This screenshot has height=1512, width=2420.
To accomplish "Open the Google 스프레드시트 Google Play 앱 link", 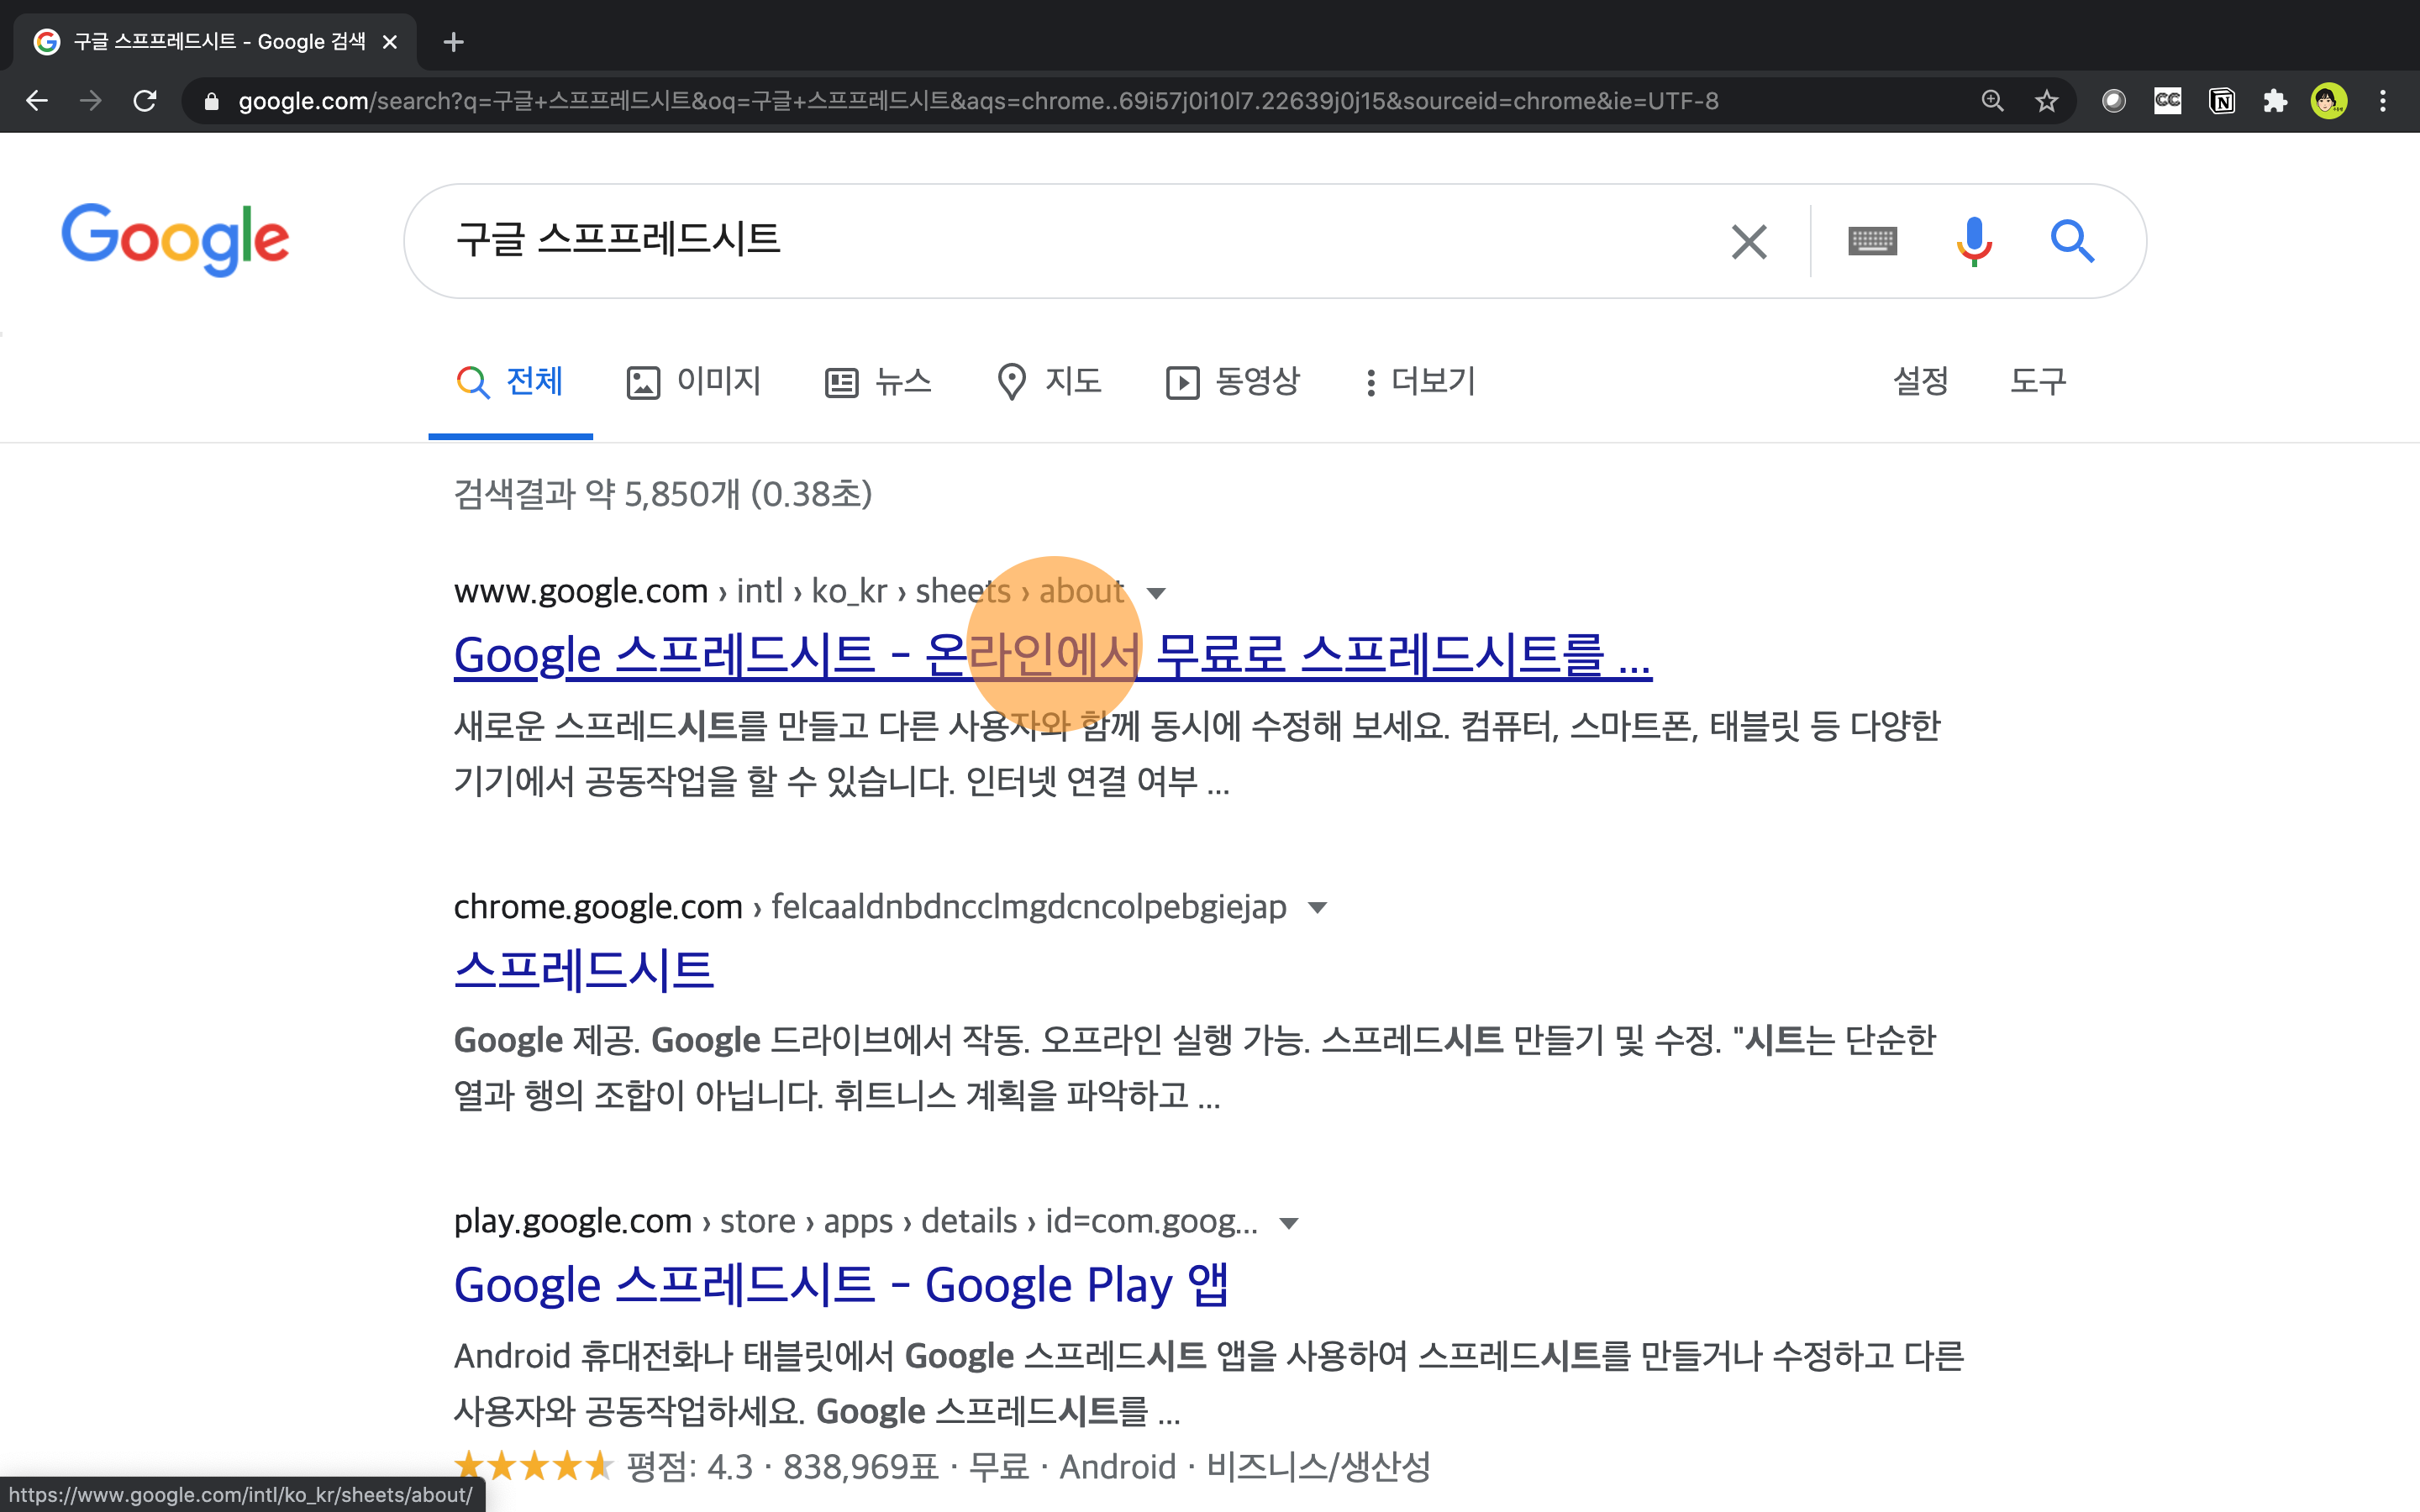I will pos(840,1285).
